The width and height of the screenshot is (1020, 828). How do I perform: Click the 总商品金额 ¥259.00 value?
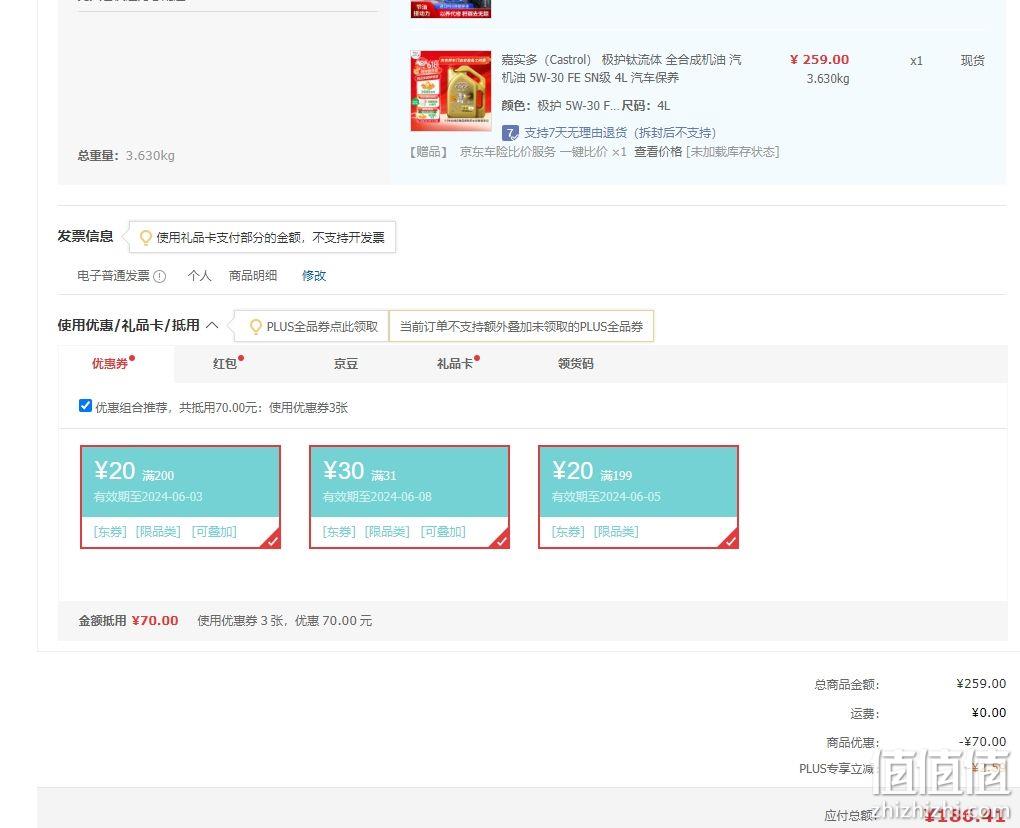[981, 684]
